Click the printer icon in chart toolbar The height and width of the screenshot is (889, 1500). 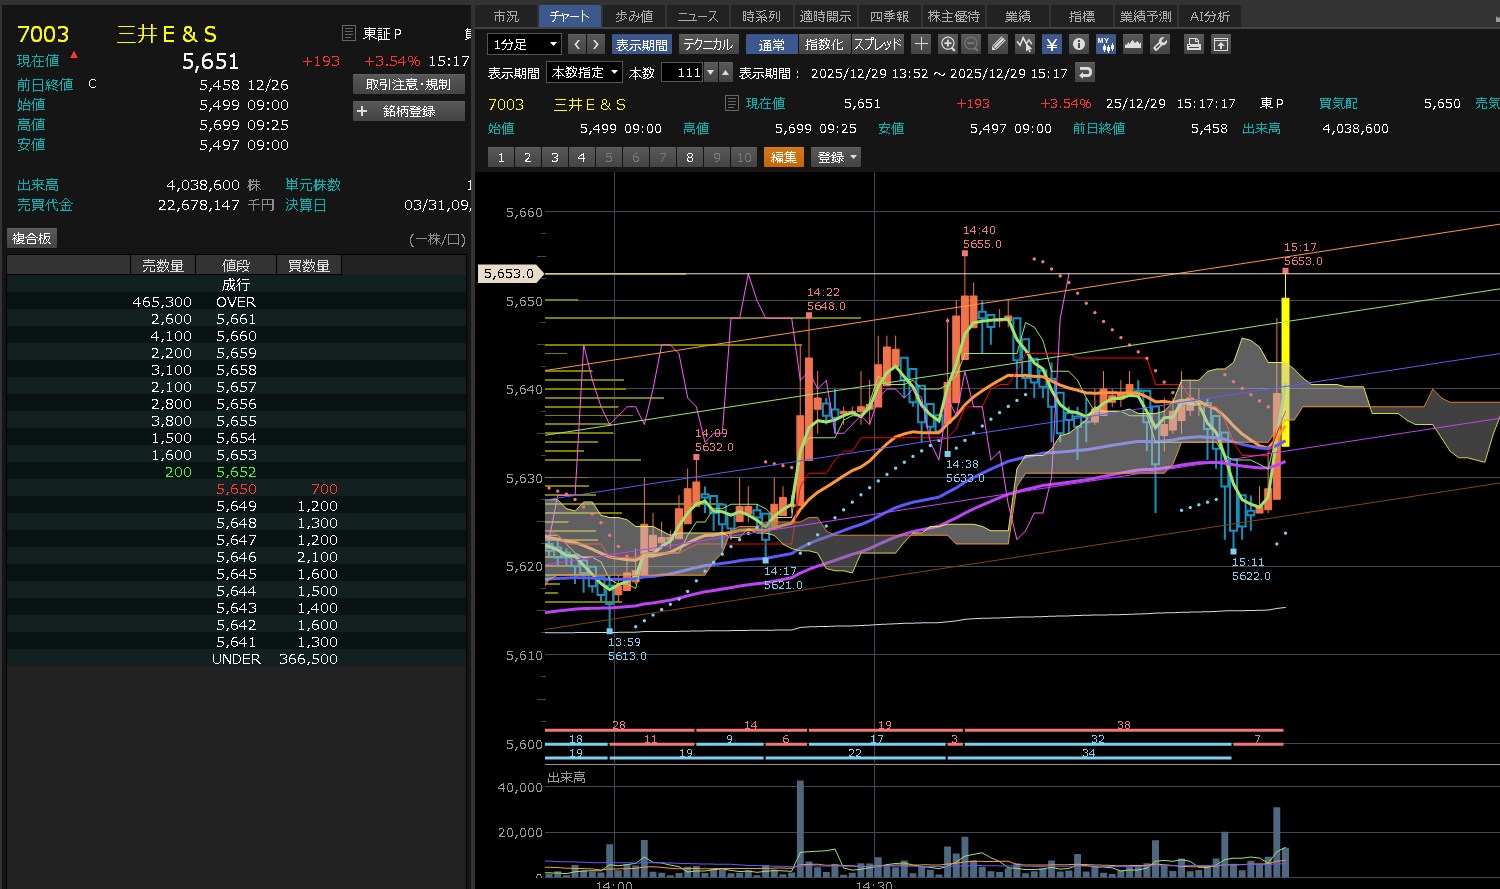pos(1193,44)
